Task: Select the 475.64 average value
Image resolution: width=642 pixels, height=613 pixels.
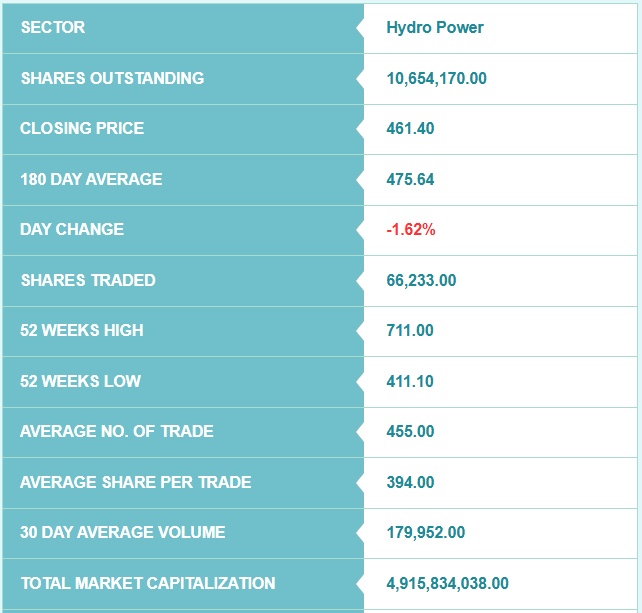Action: pos(410,180)
